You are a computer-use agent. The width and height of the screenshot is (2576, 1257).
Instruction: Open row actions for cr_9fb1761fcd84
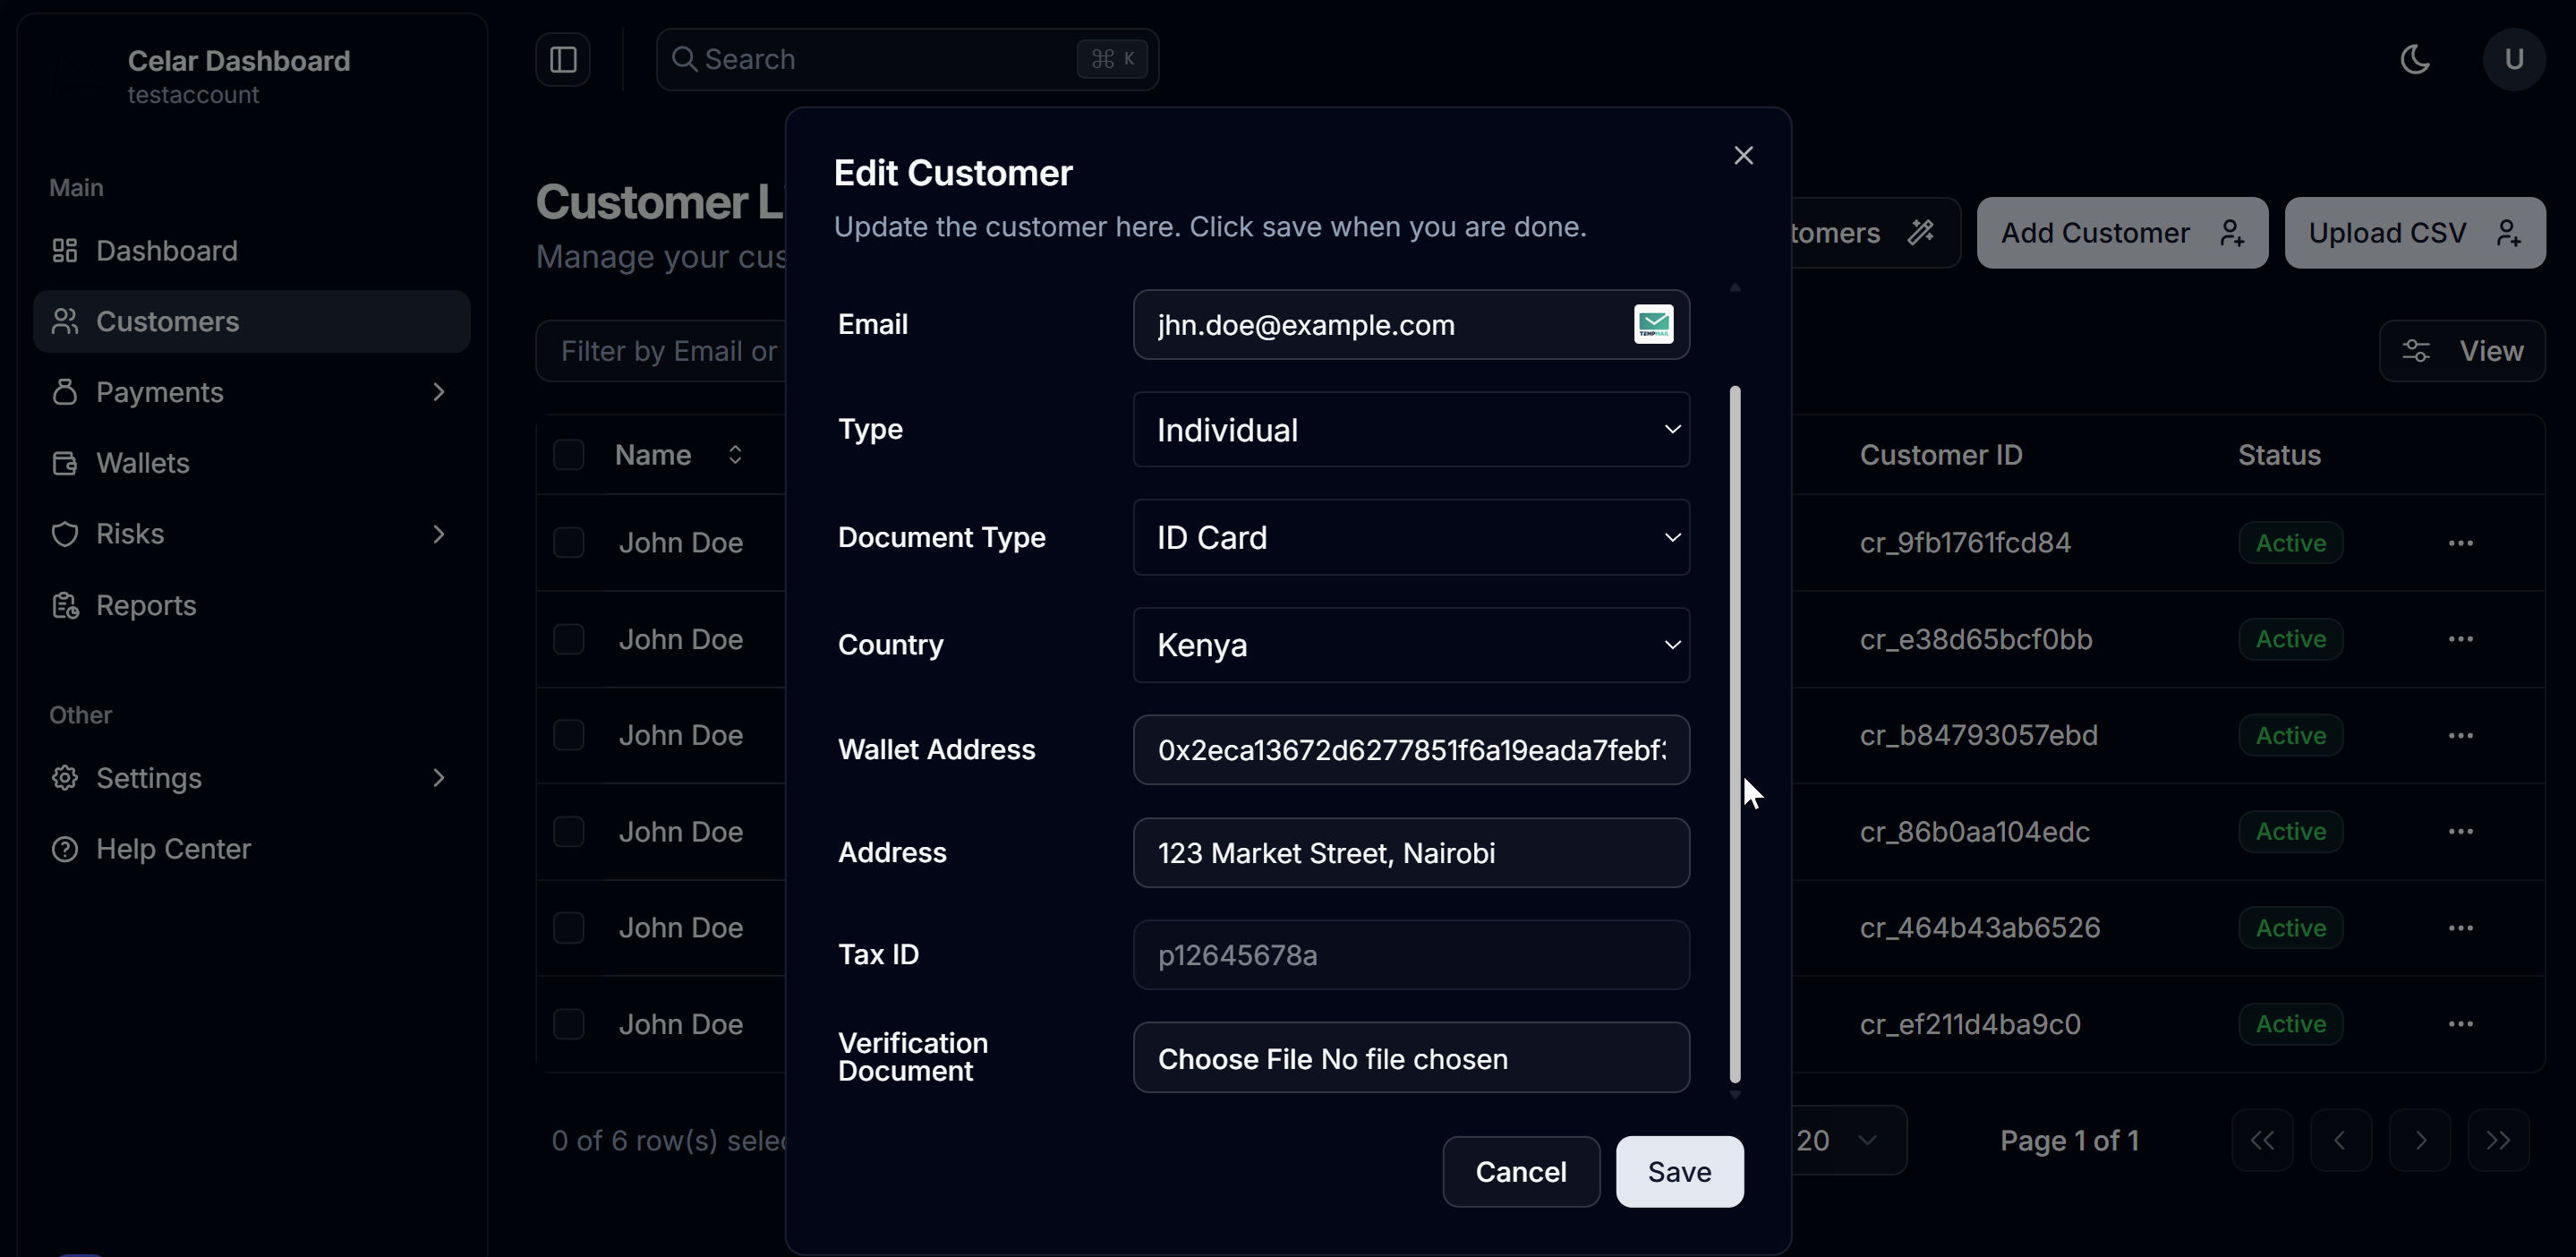2460,543
